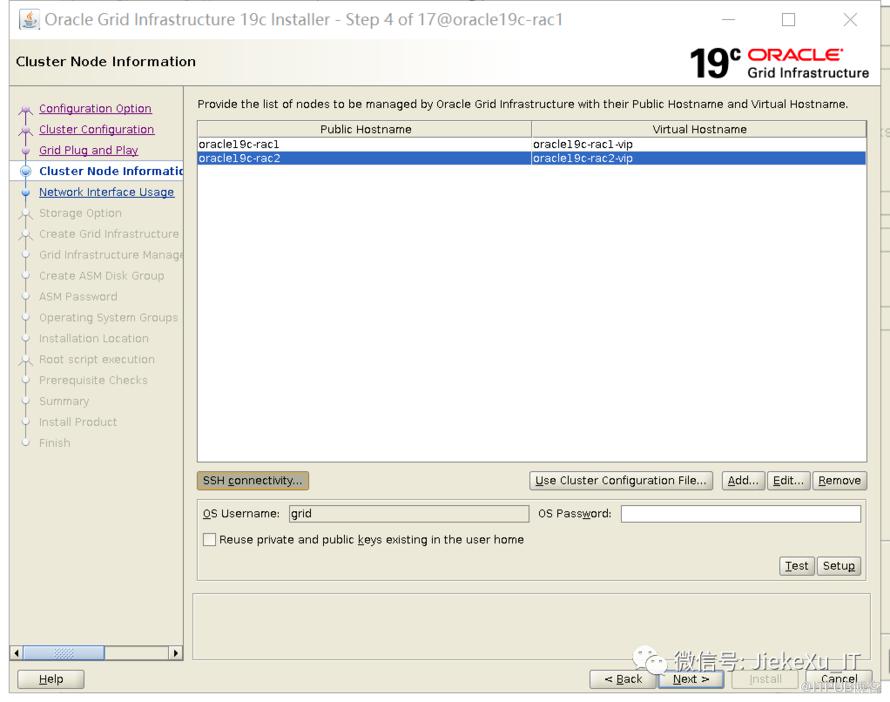This screenshot has height=702, width=890.
Task: Click the ASM Password step
Action: click(x=78, y=297)
